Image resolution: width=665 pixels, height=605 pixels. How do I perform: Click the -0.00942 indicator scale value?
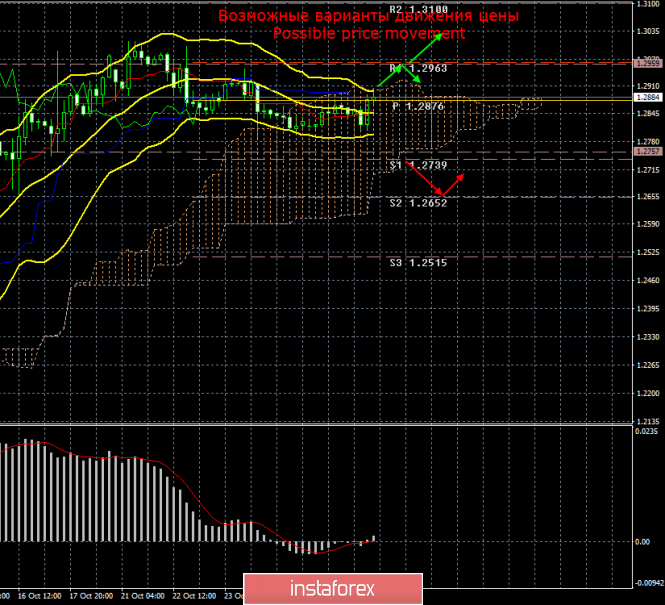(649, 583)
